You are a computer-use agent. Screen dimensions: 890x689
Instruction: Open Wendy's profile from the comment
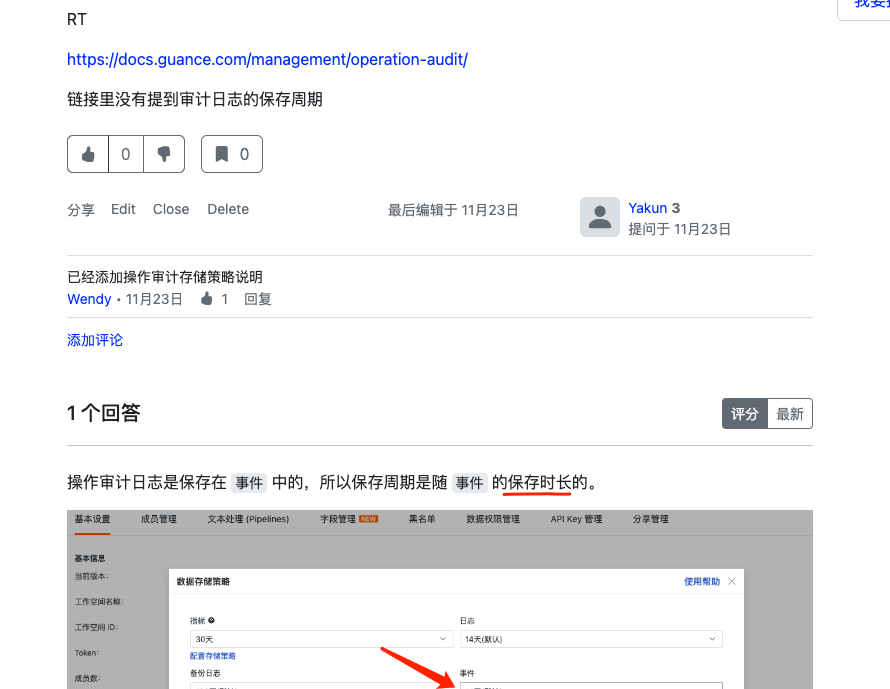(x=89, y=299)
